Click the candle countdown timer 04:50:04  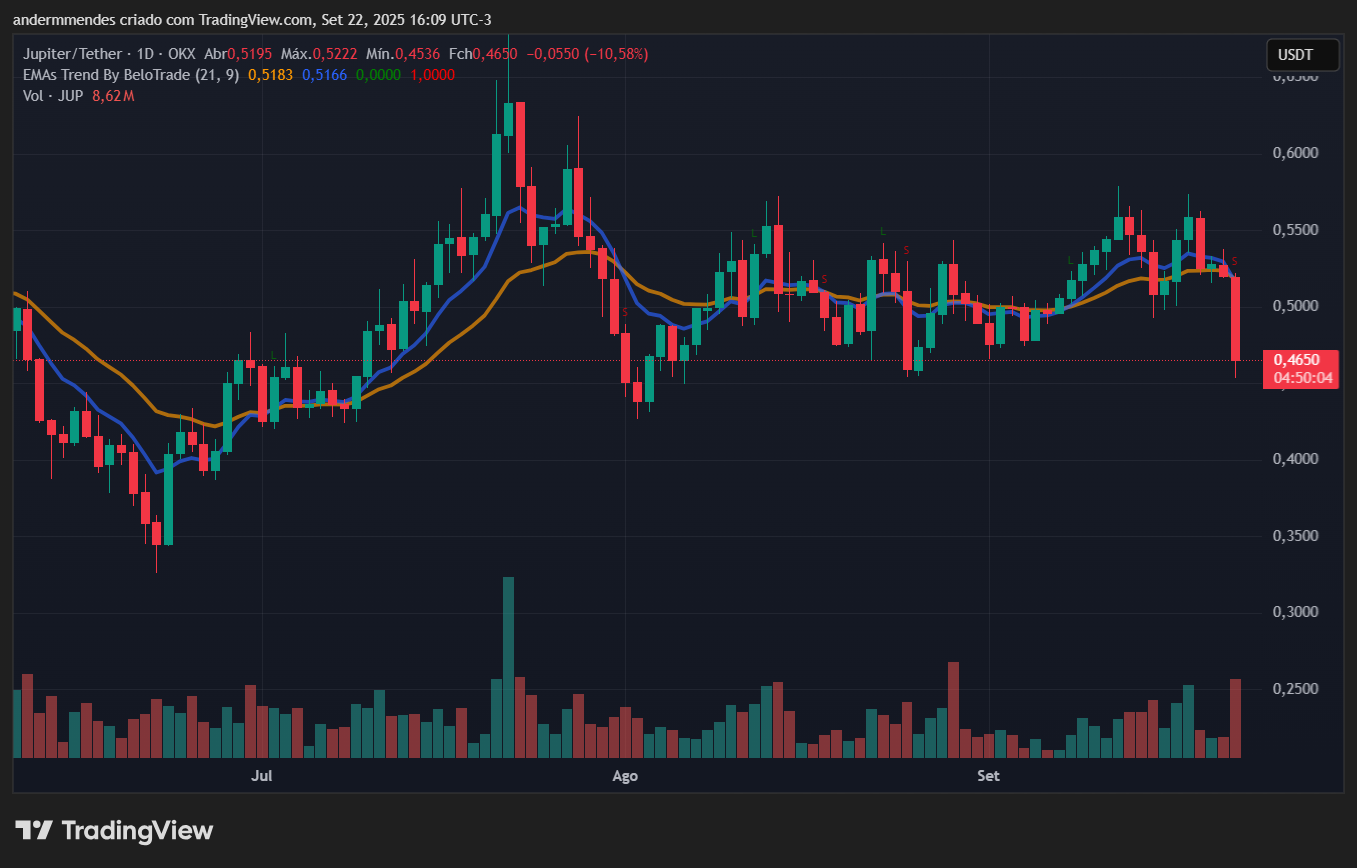(1300, 378)
